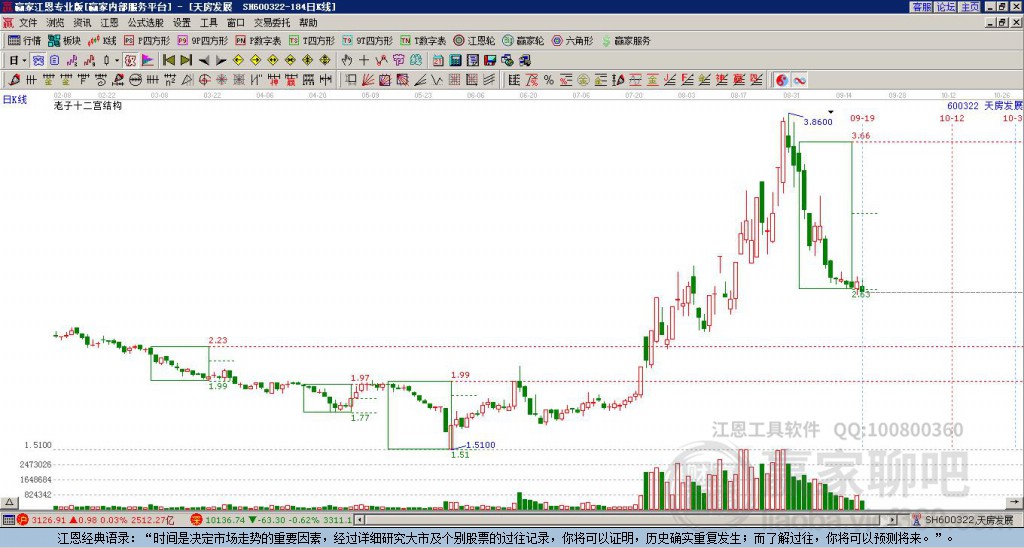Viewport: 1024px width, 548px height.
Task: Click the red pencil drawing tool
Action: 14,80
